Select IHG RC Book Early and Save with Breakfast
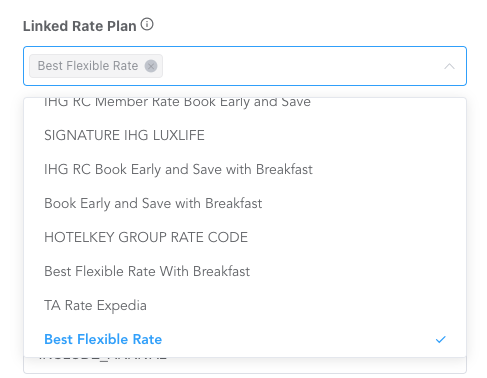Viewport: 487px width, 378px height. coord(245,169)
